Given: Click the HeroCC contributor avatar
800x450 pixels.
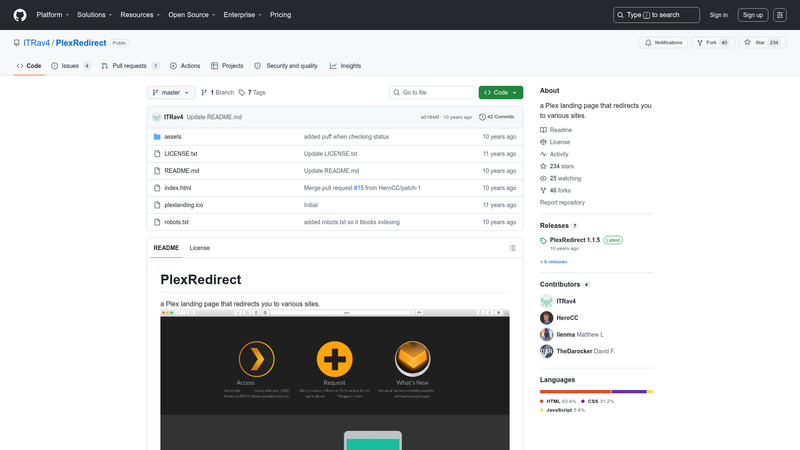Looking at the screenshot, I should (546, 318).
